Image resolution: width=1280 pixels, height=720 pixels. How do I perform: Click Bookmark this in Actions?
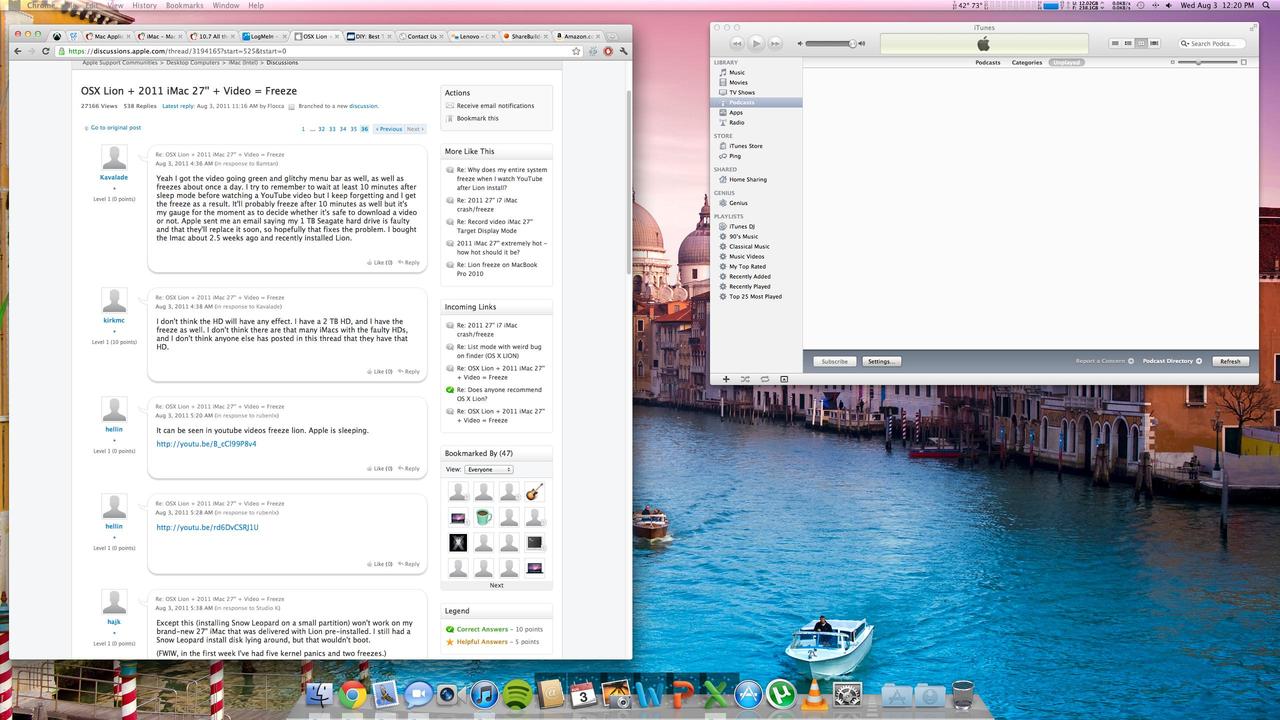pos(477,118)
